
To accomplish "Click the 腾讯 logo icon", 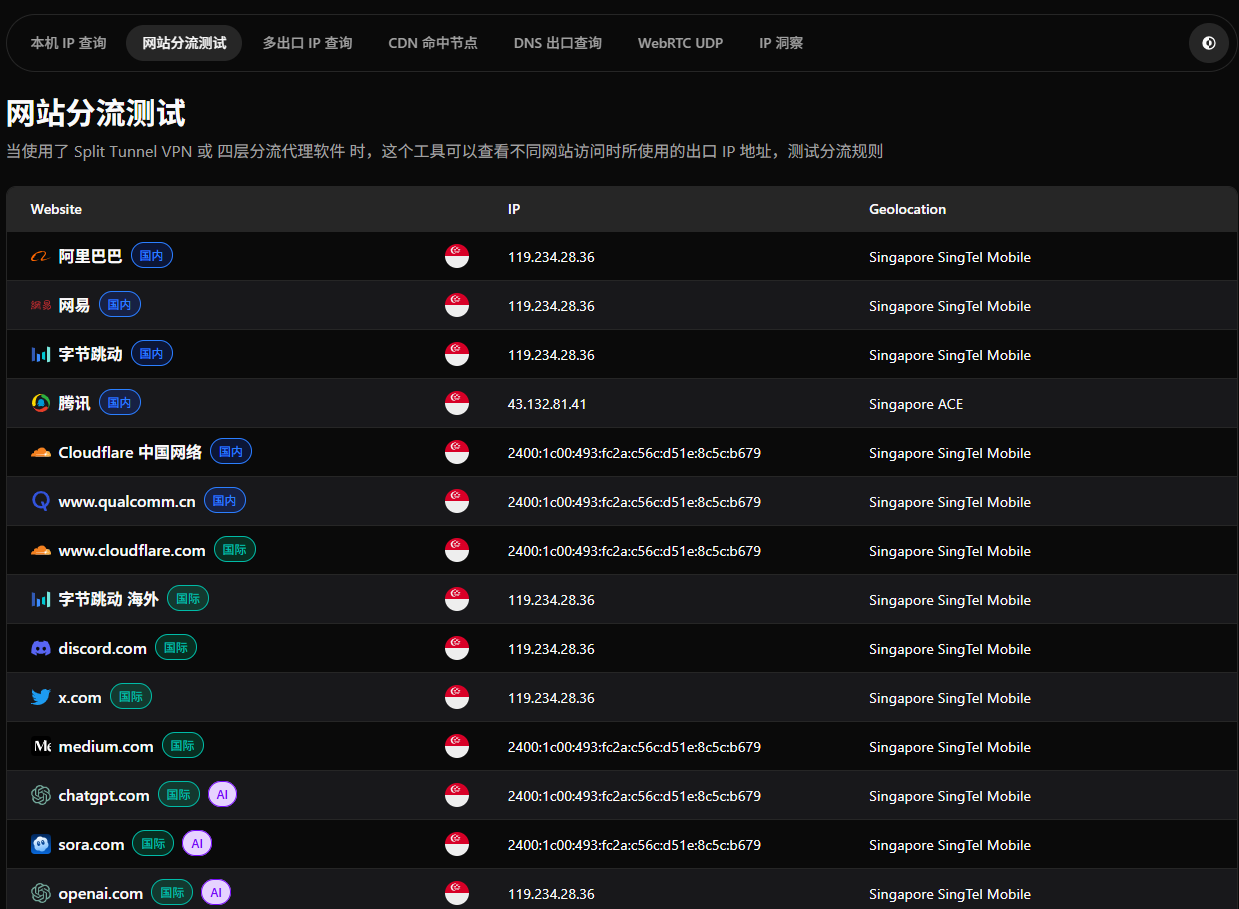I will 40,403.
